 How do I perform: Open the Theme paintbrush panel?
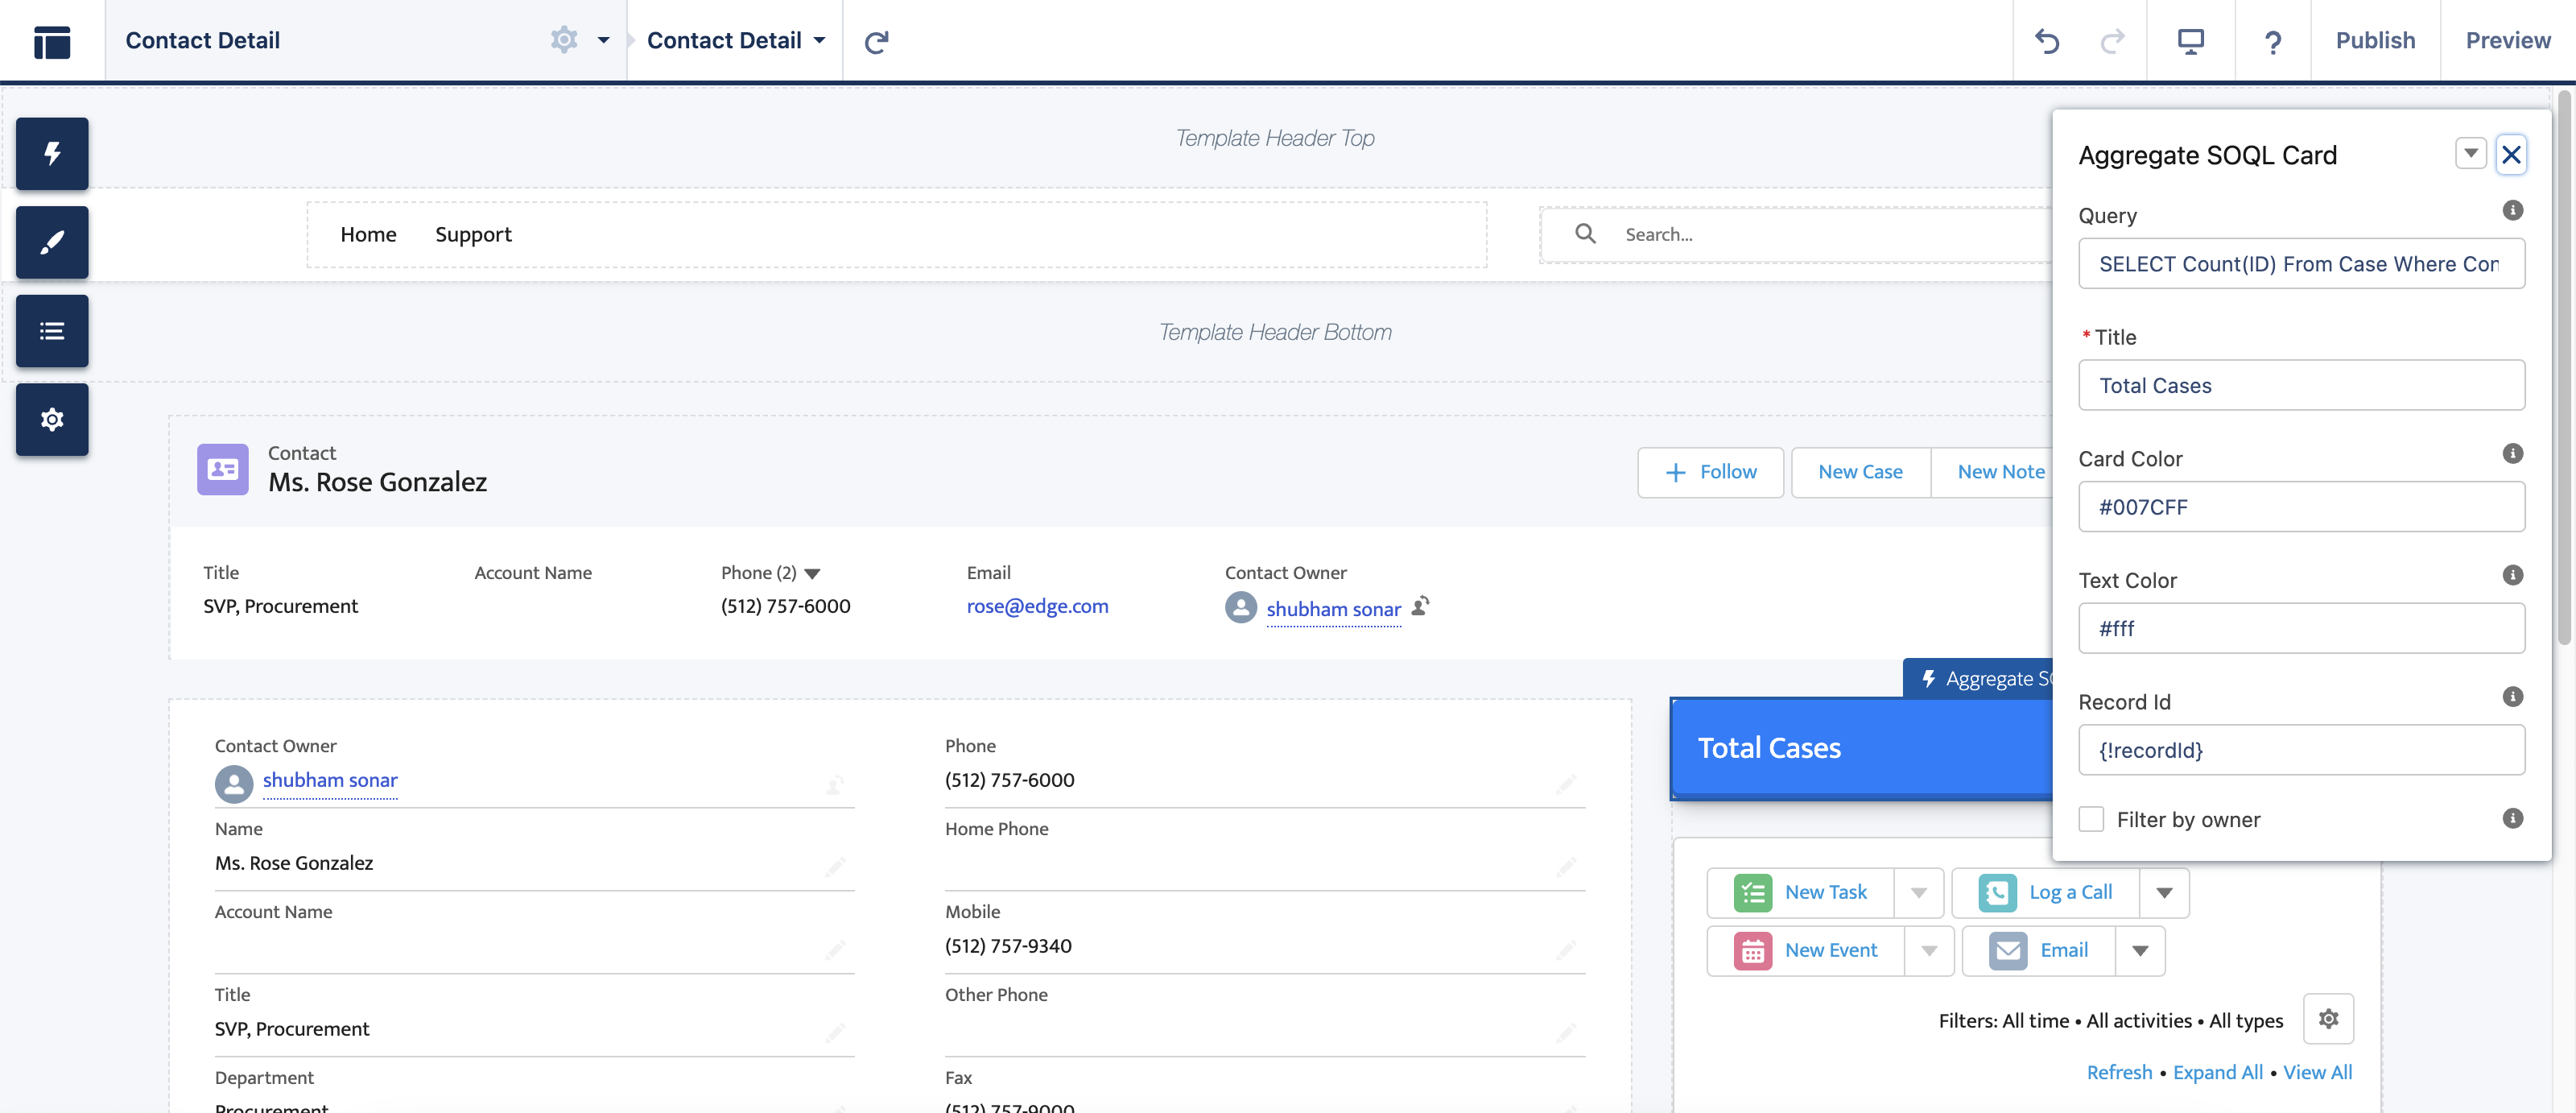click(x=52, y=242)
